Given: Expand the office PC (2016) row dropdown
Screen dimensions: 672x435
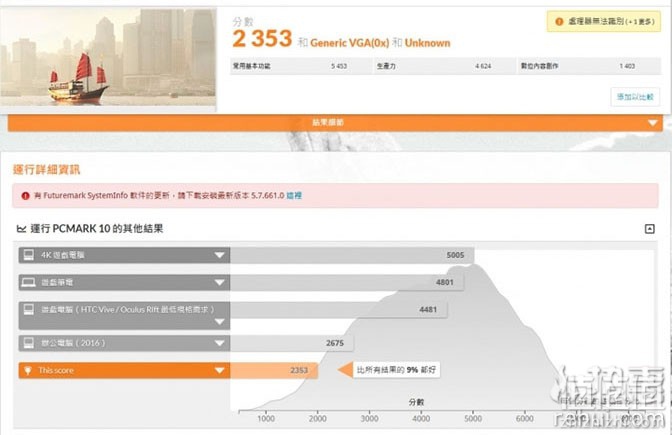Looking at the screenshot, I should point(219,343).
